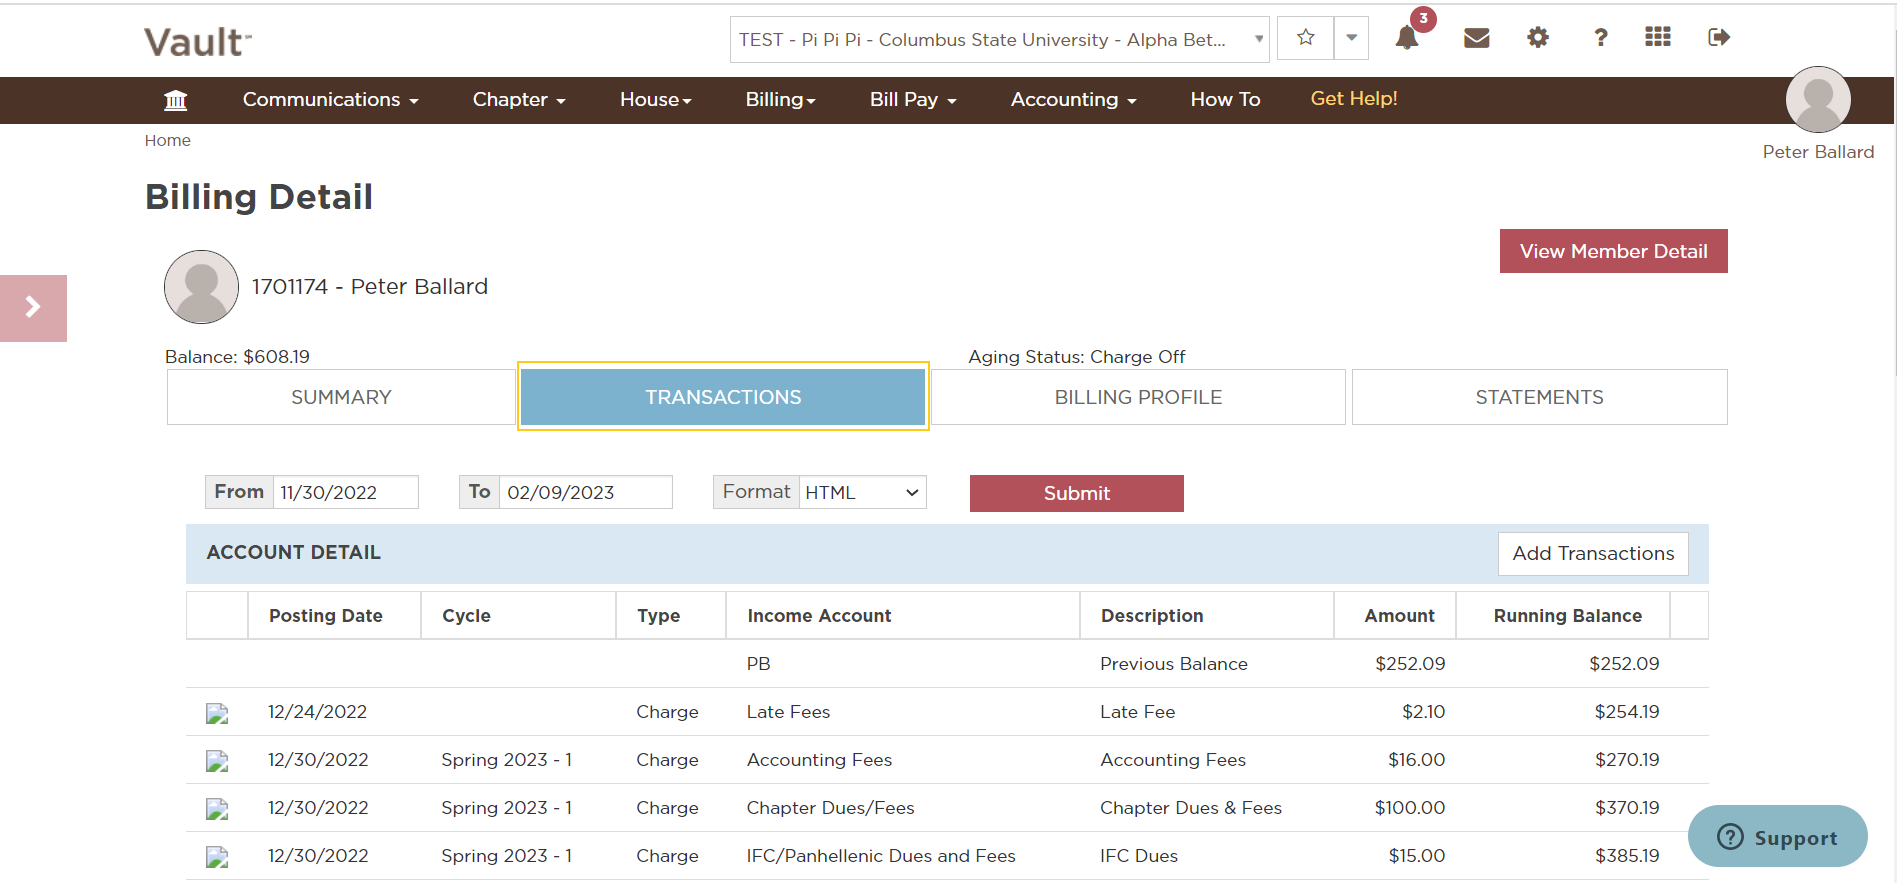Open the Accounting menu
This screenshot has height=883, width=1897.
click(x=1073, y=99)
